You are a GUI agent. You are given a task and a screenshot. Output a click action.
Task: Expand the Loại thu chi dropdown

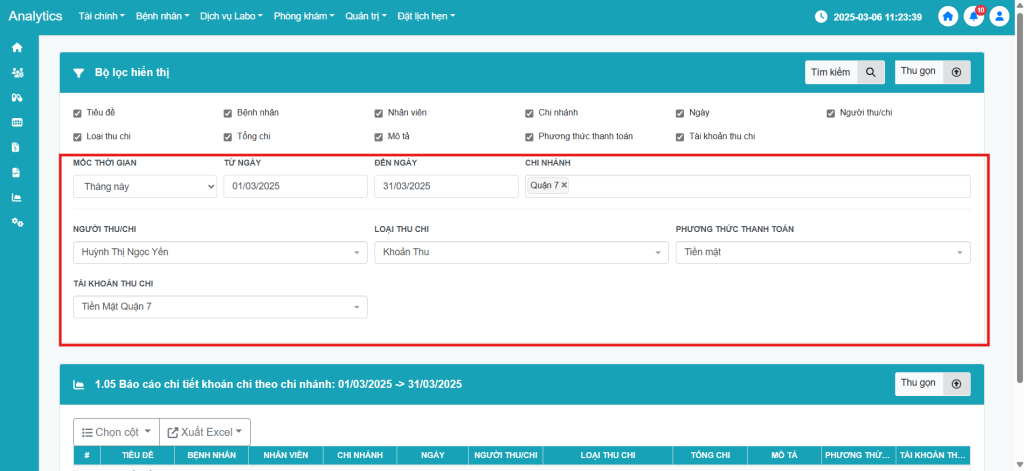click(x=521, y=253)
